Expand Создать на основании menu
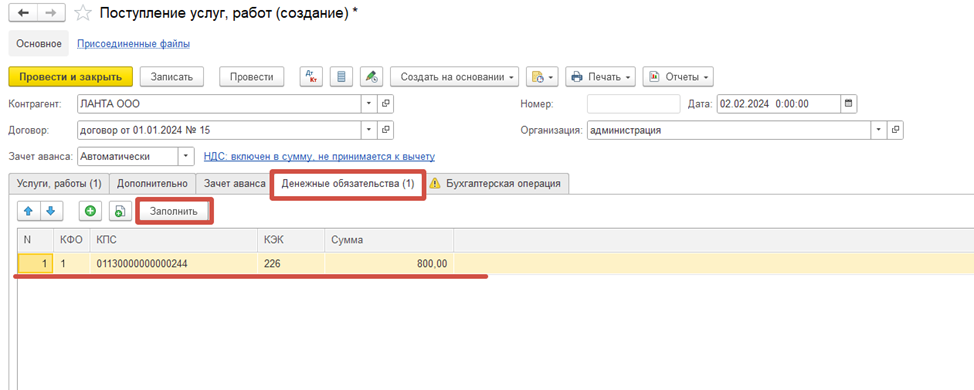The width and height of the screenshot is (974, 390). point(454,77)
